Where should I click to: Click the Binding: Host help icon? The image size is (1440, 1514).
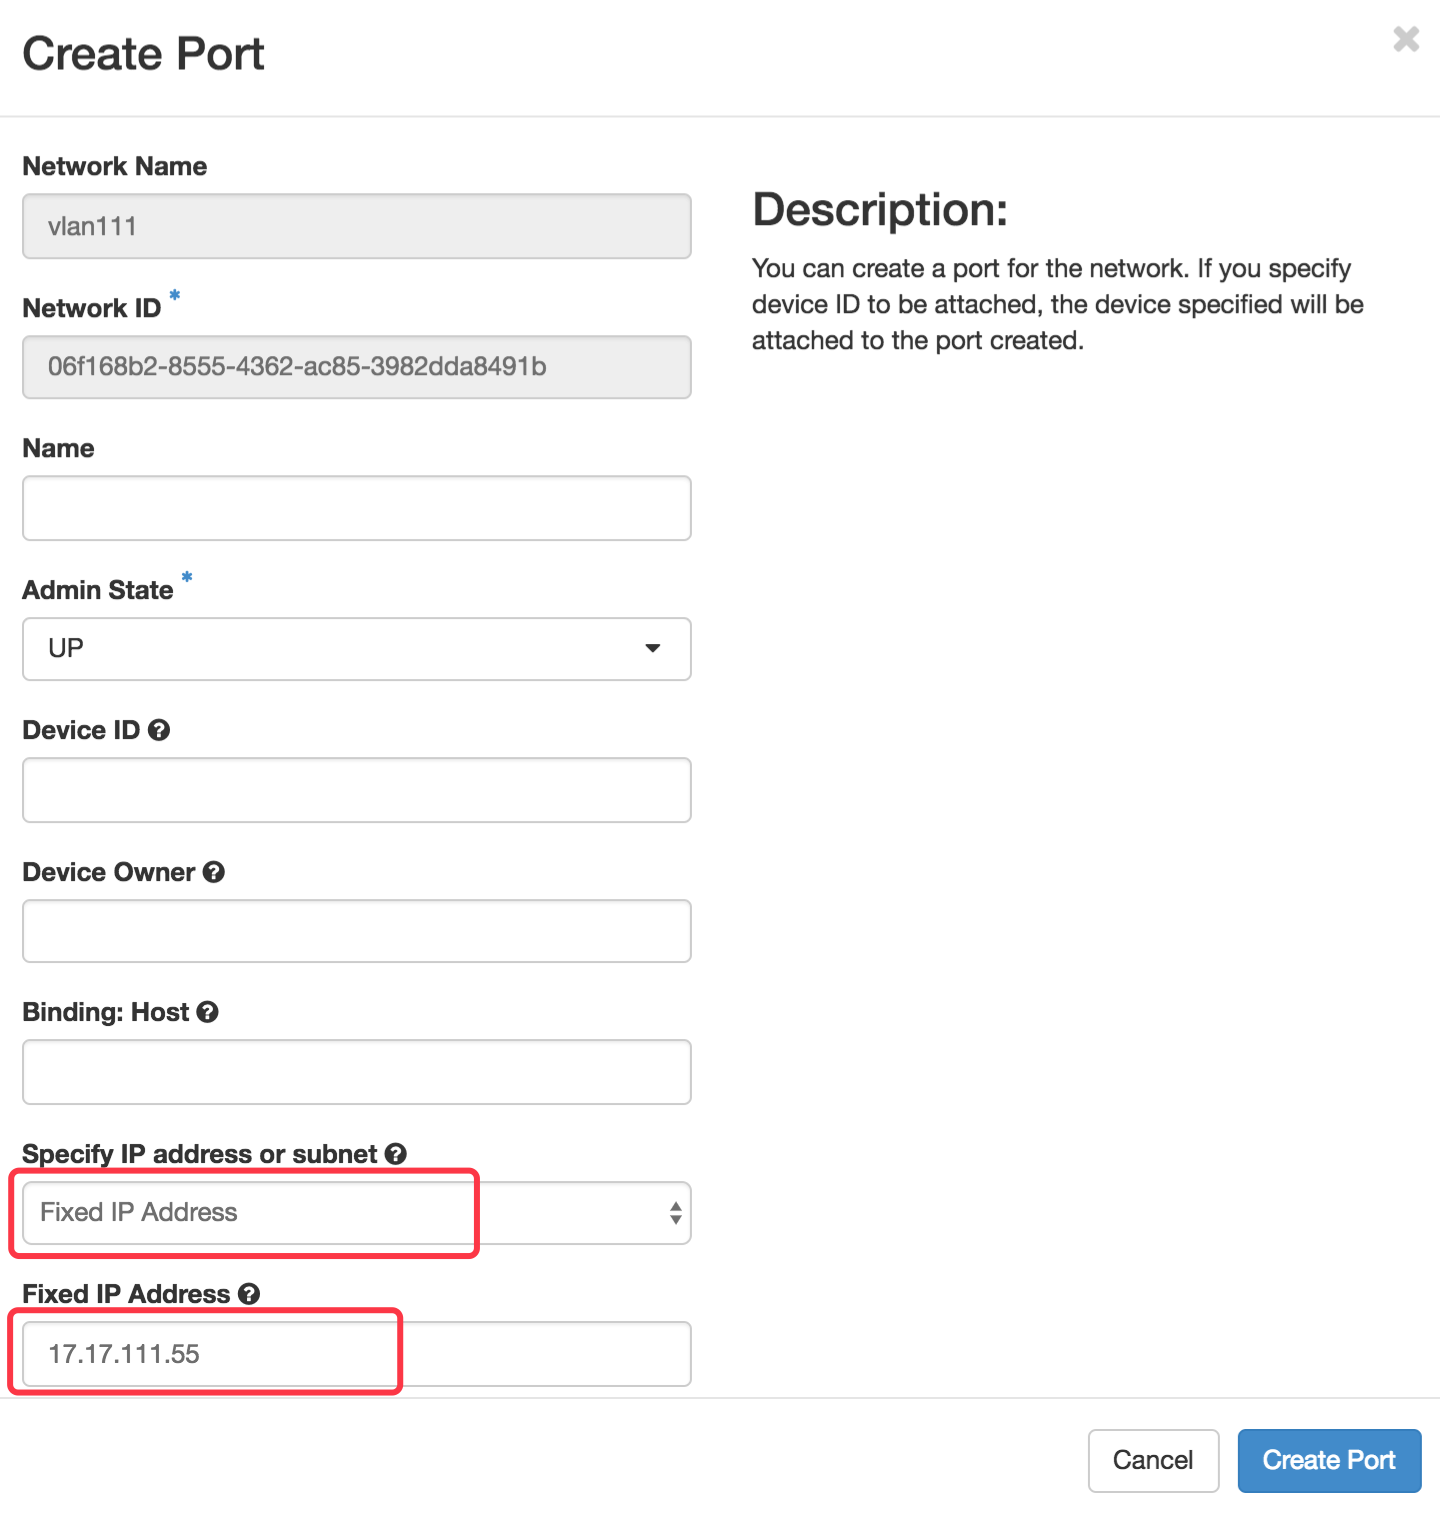[x=208, y=1012]
